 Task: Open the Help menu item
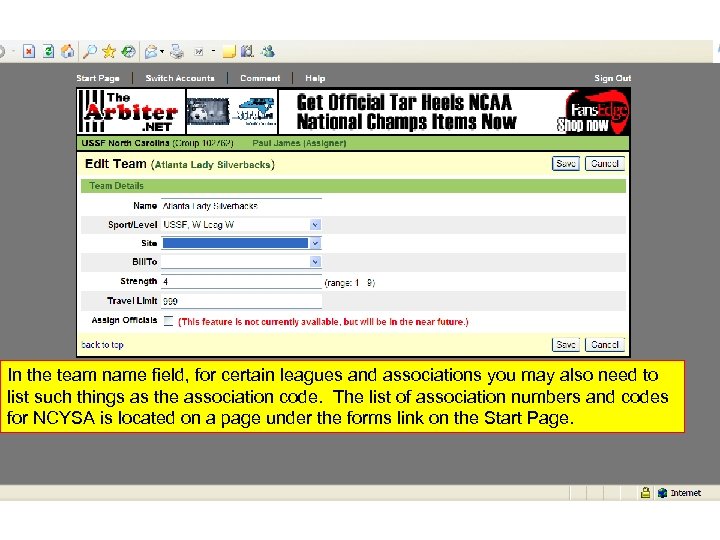[315, 78]
